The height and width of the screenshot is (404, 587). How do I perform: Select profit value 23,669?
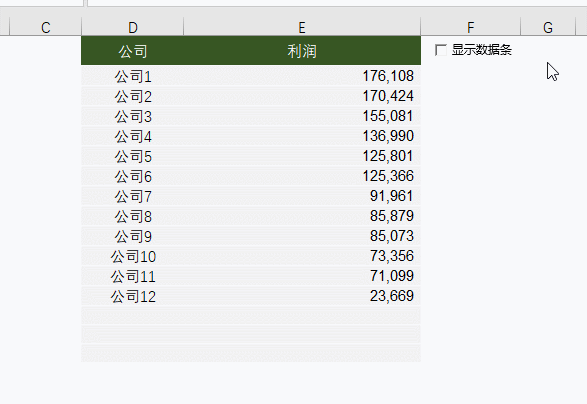click(x=302, y=296)
